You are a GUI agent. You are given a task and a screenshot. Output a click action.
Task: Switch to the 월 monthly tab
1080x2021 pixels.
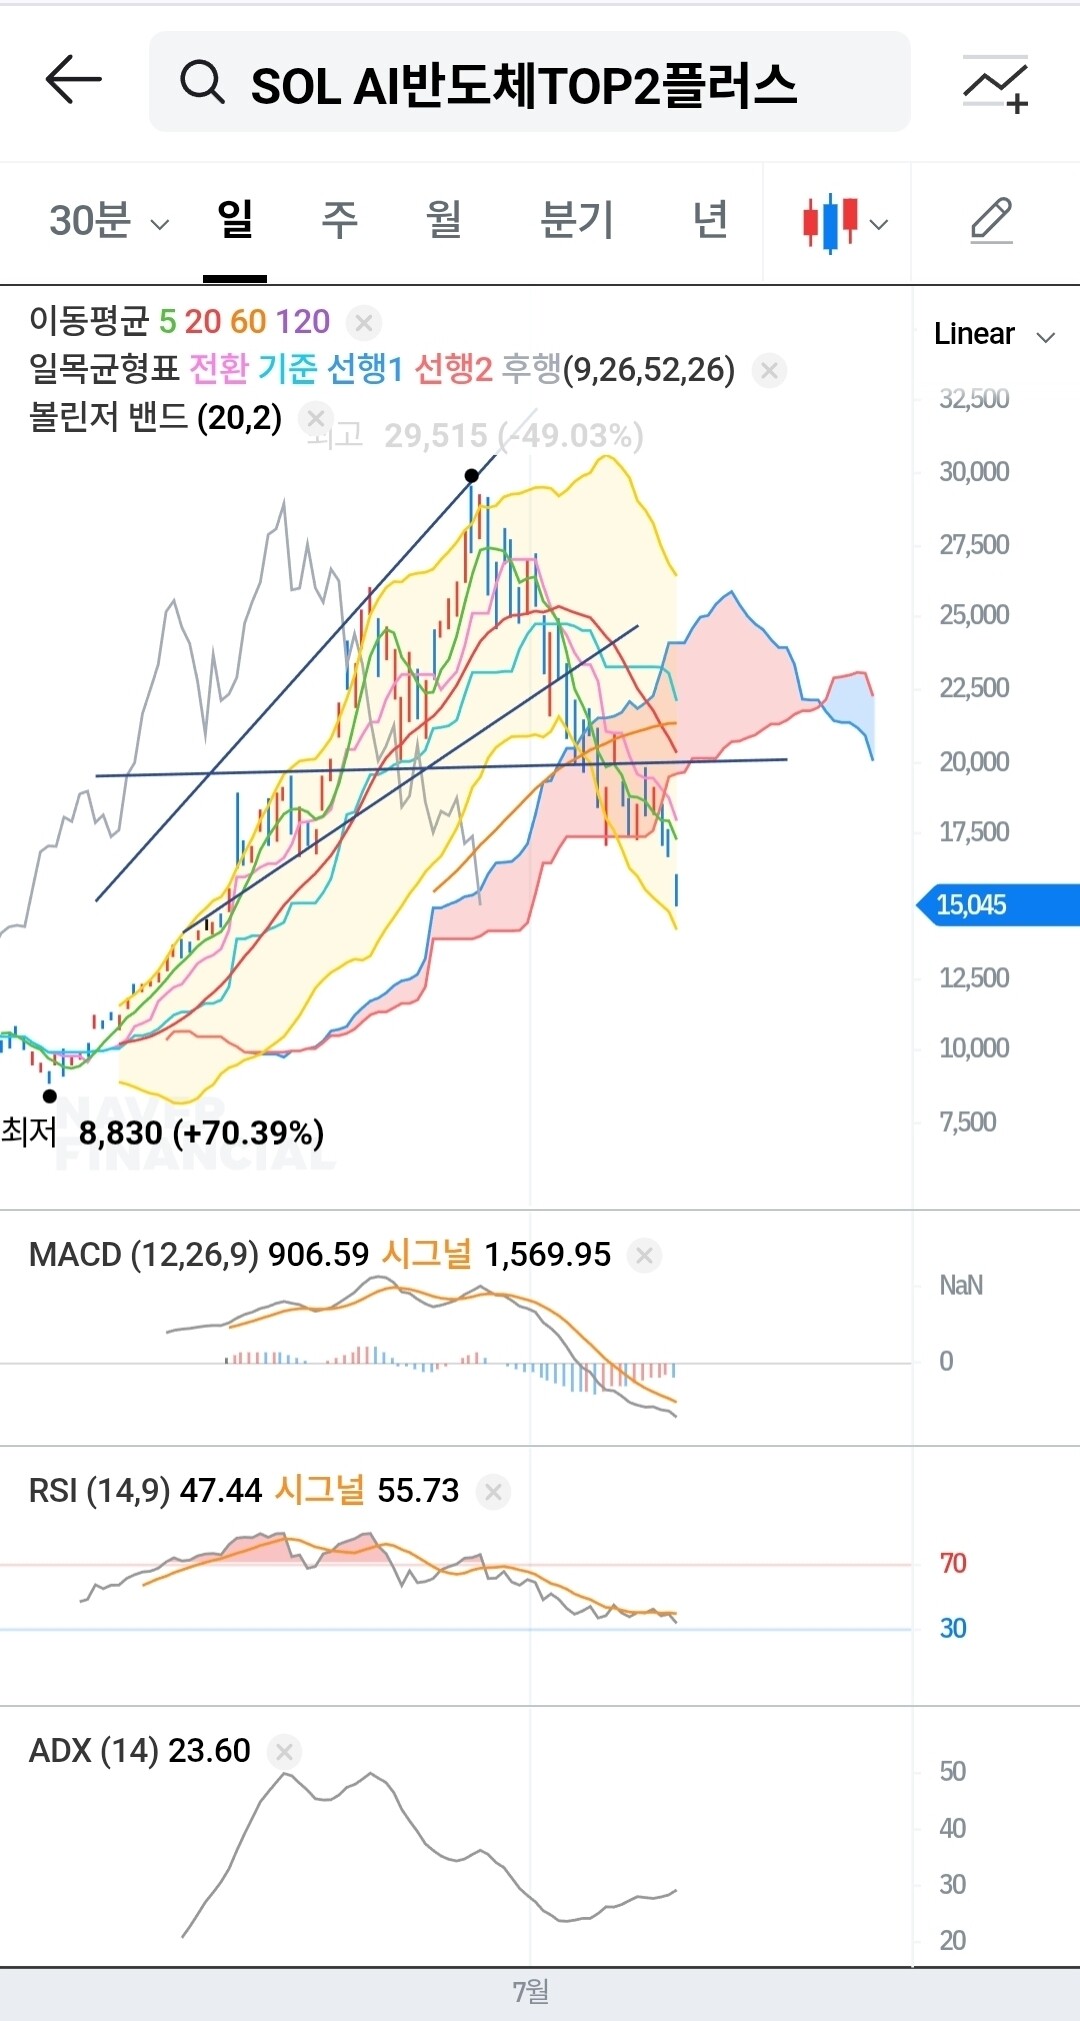click(x=444, y=220)
